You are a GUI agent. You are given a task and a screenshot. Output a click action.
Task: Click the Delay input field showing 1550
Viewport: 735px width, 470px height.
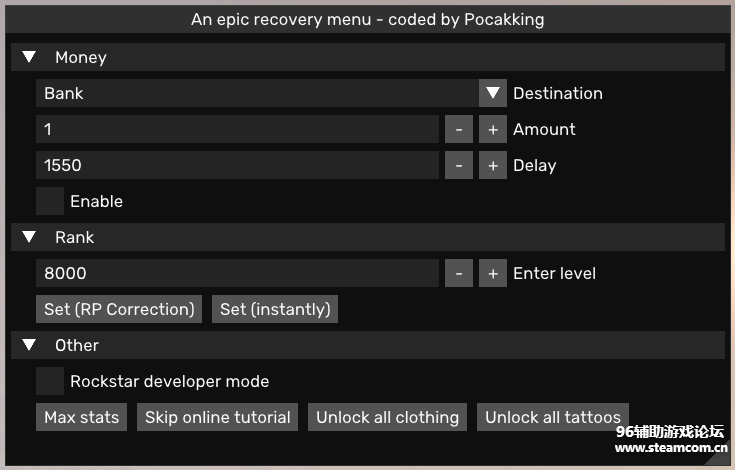(x=237, y=165)
